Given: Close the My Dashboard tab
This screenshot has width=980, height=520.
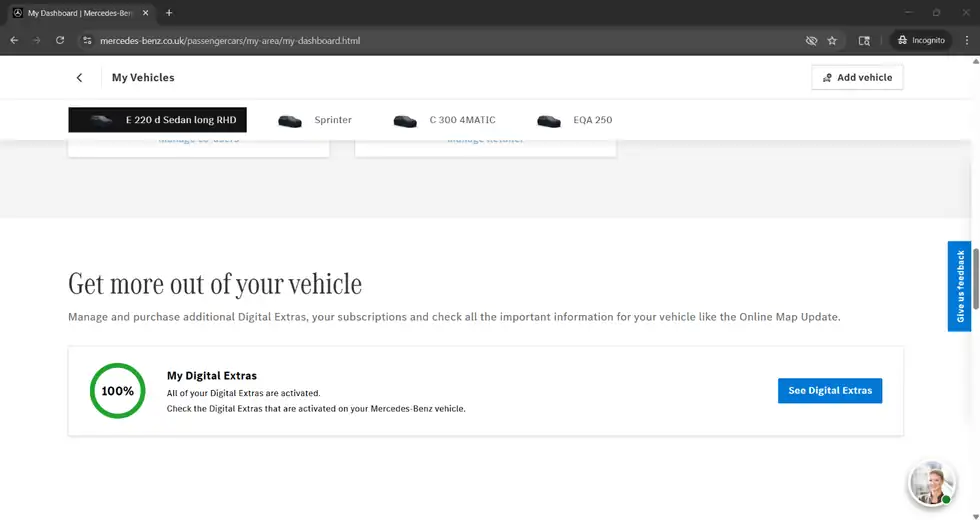Looking at the screenshot, I should 146,12.
